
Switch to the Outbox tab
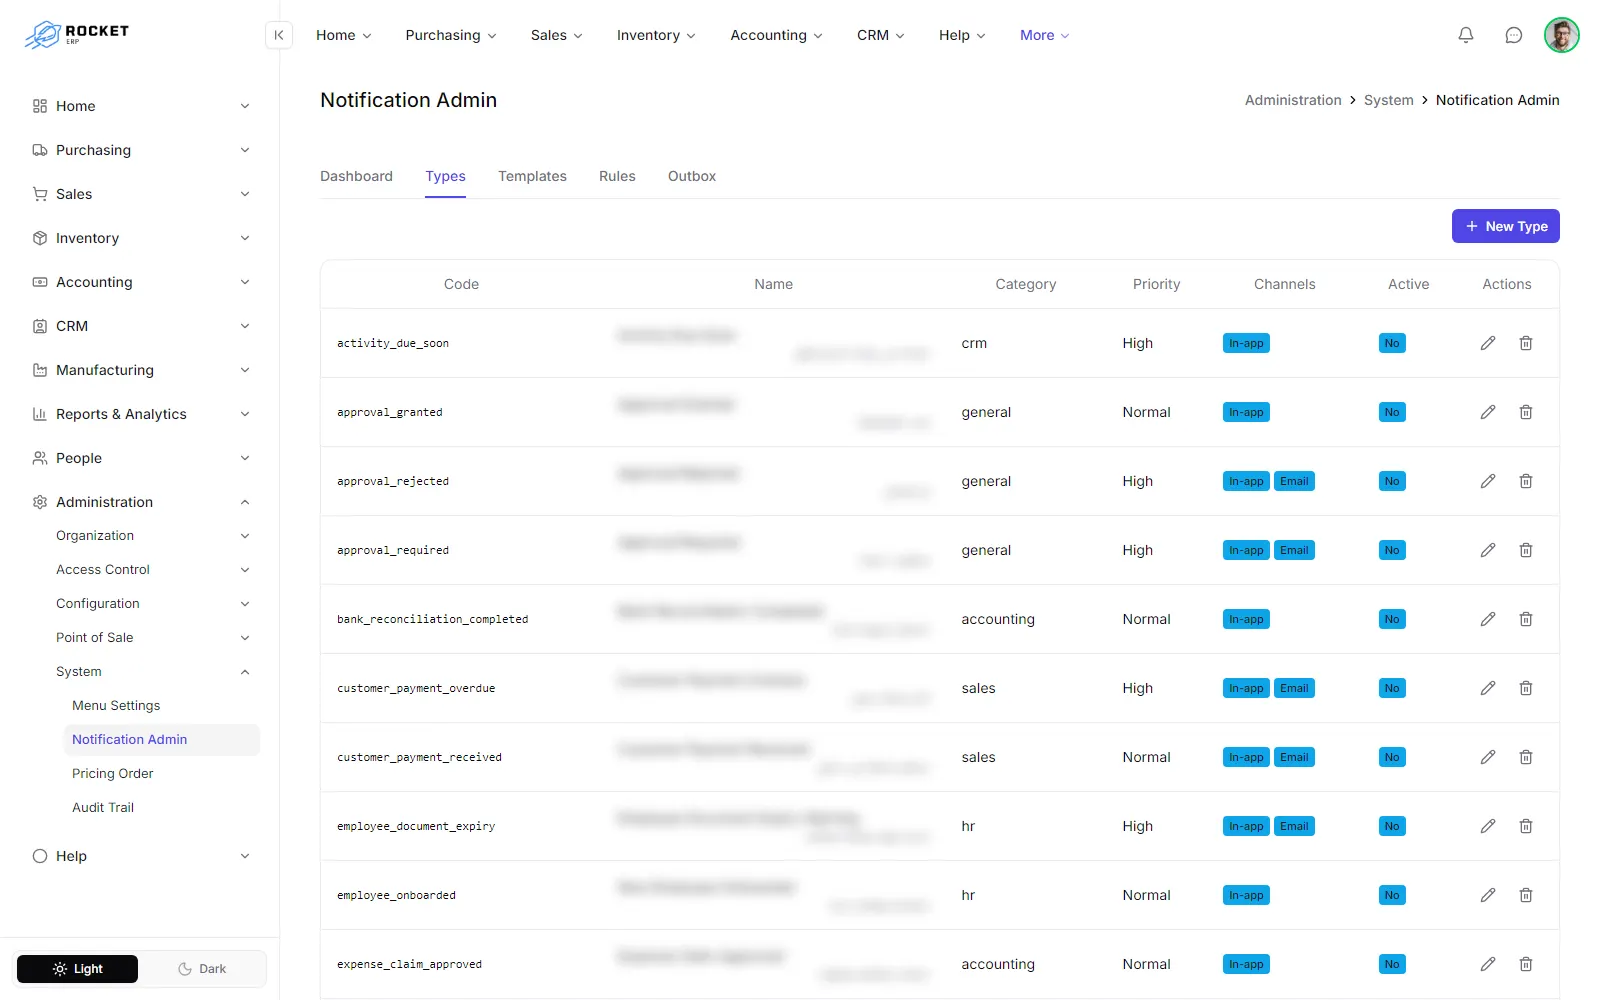[692, 176]
